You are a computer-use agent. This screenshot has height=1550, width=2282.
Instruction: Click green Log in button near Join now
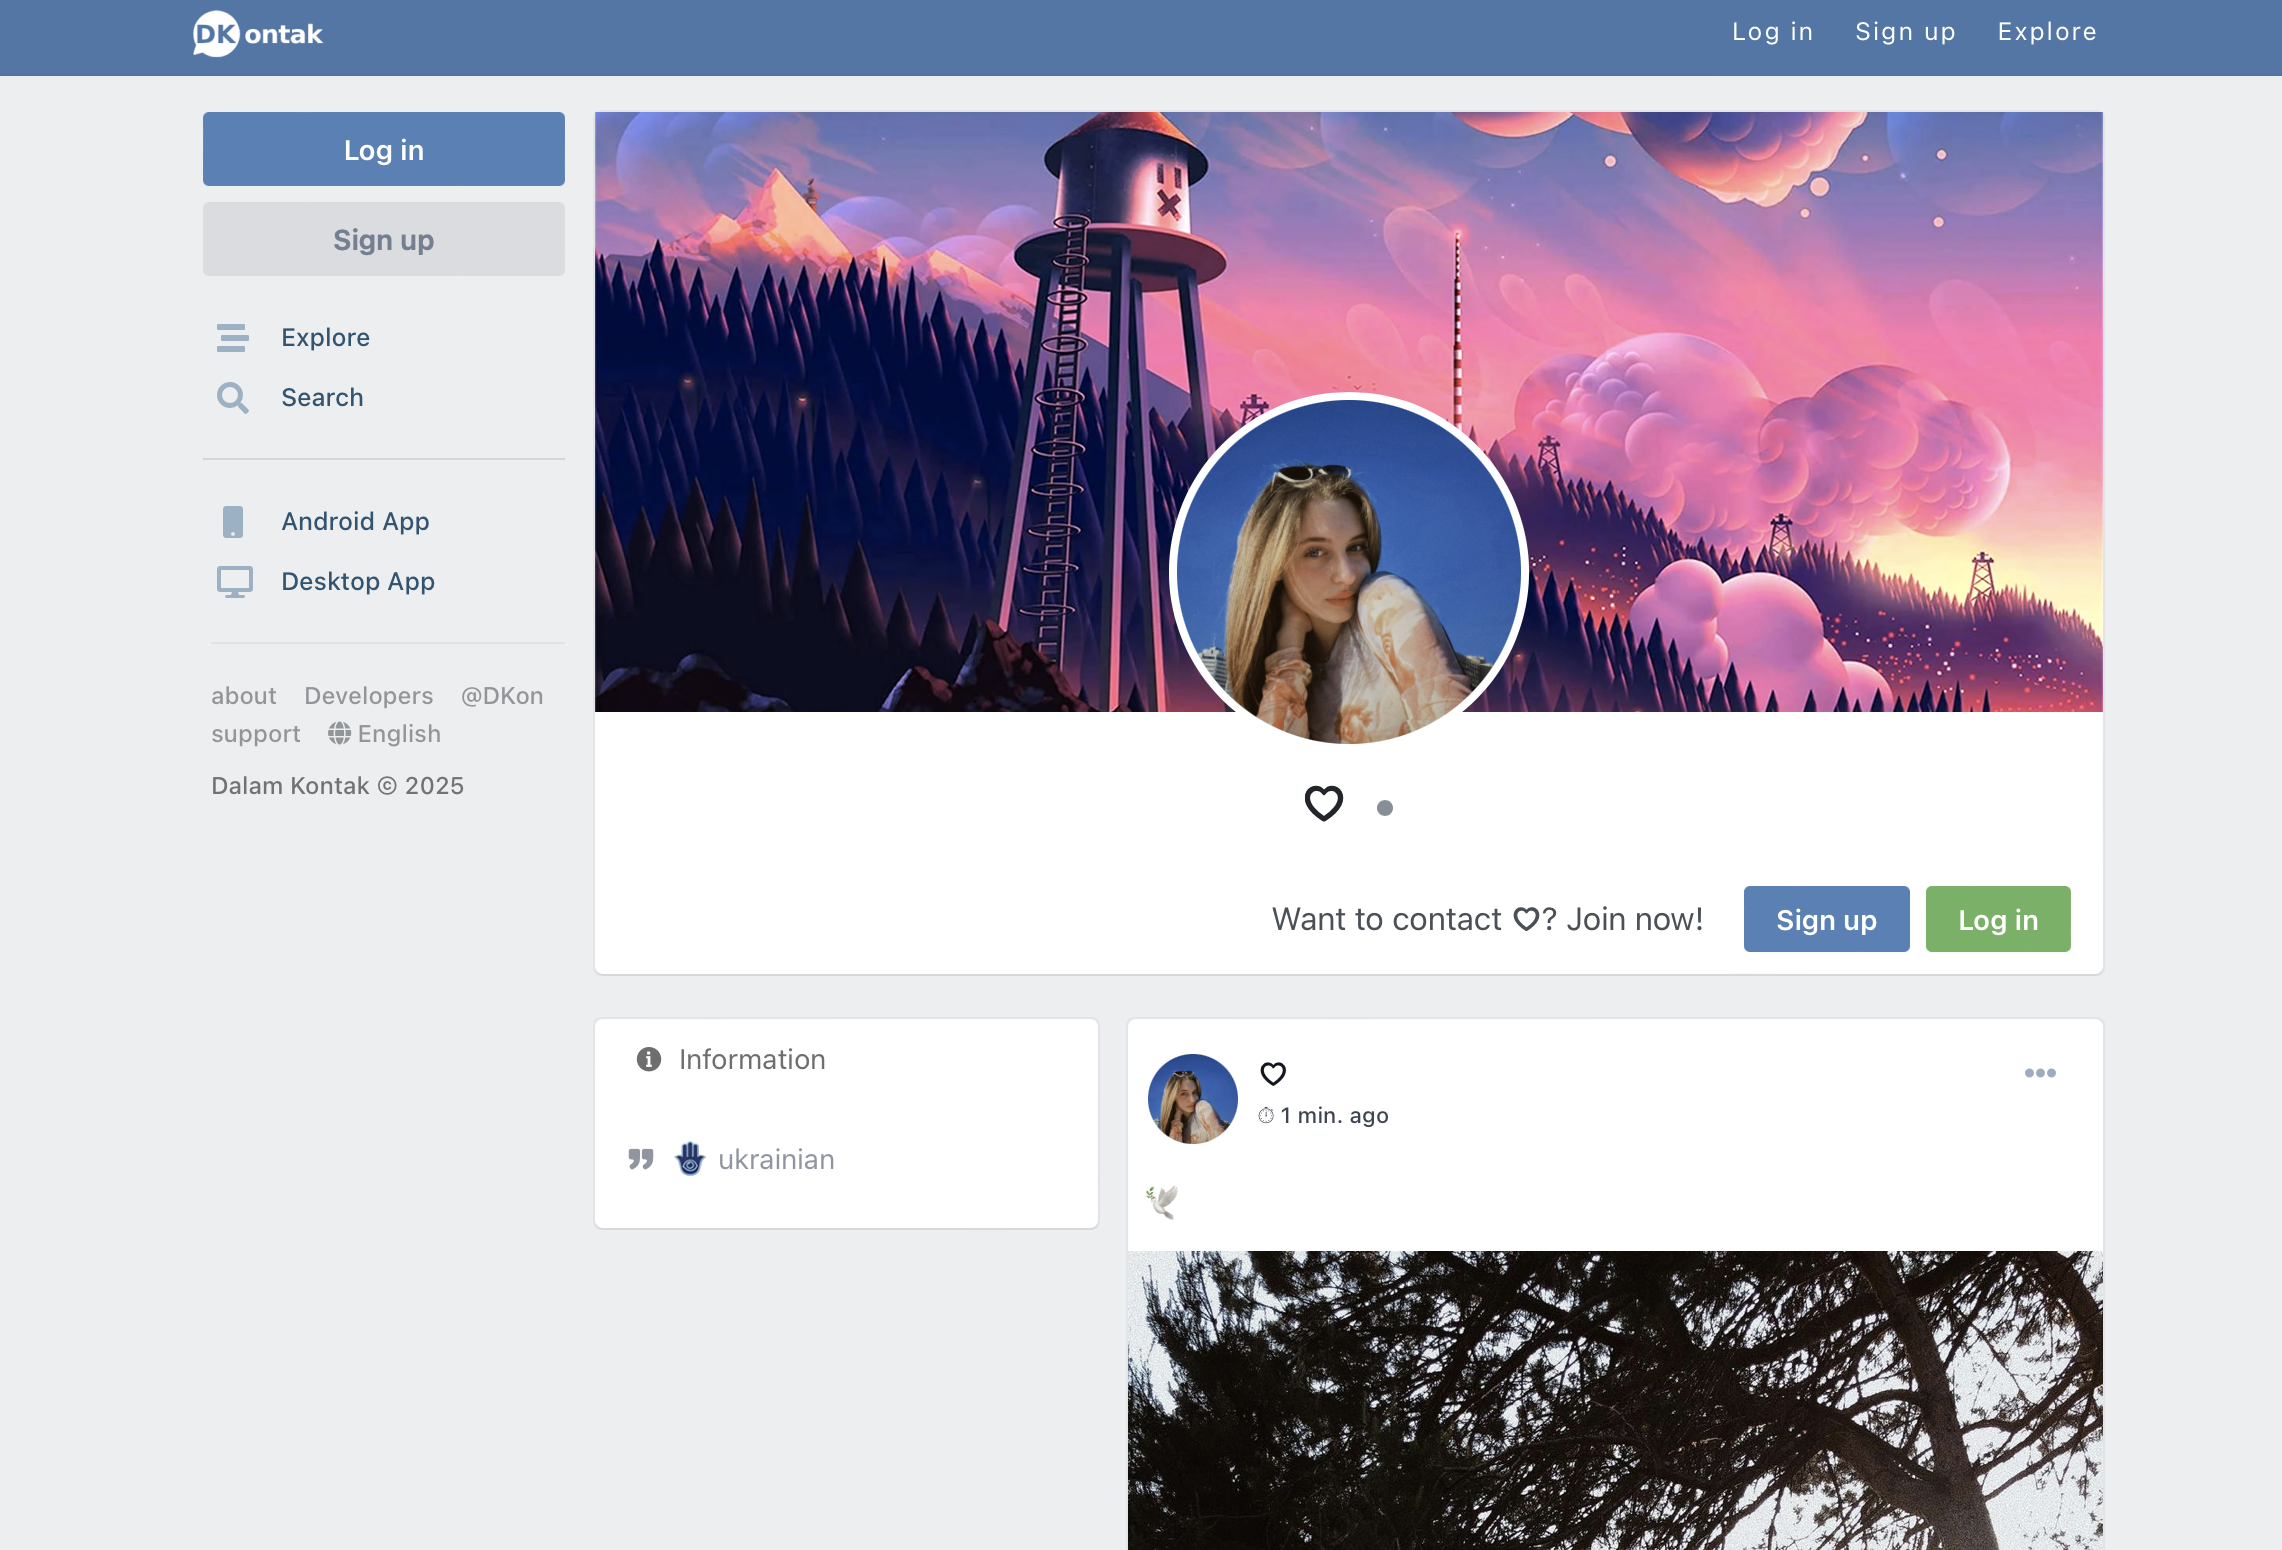(x=1997, y=920)
